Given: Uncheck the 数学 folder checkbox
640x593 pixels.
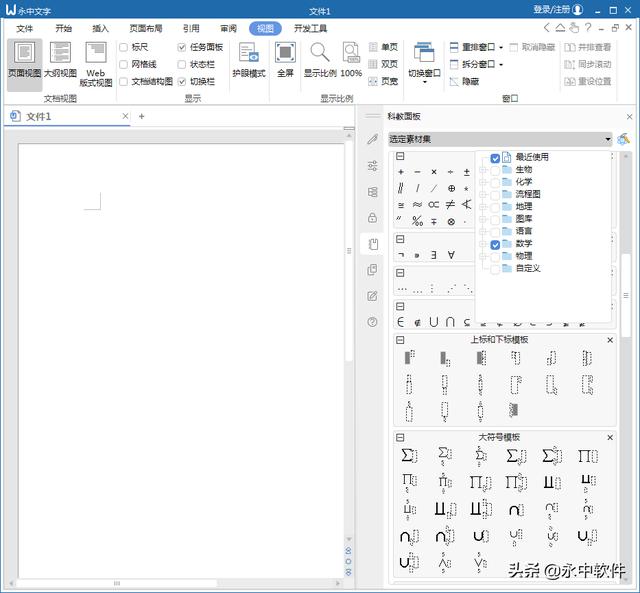Looking at the screenshot, I should [x=495, y=244].
